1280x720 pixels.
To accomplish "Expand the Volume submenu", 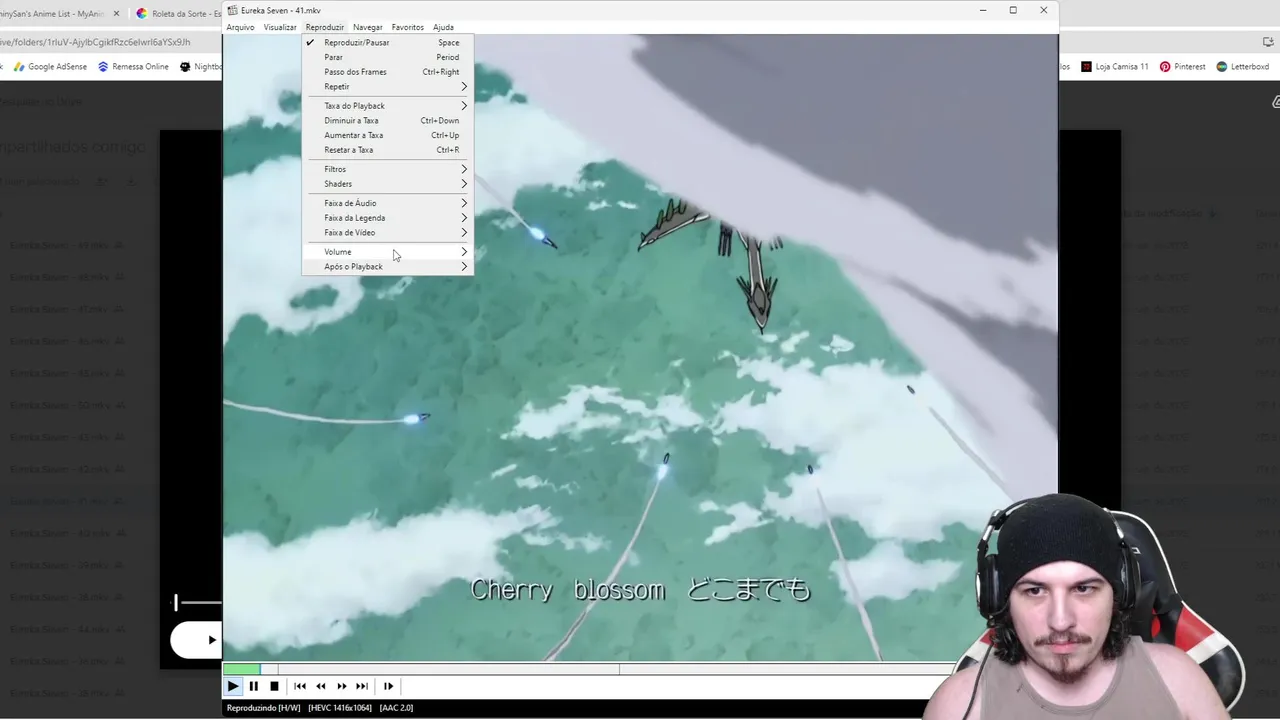I will coord(388,252).
